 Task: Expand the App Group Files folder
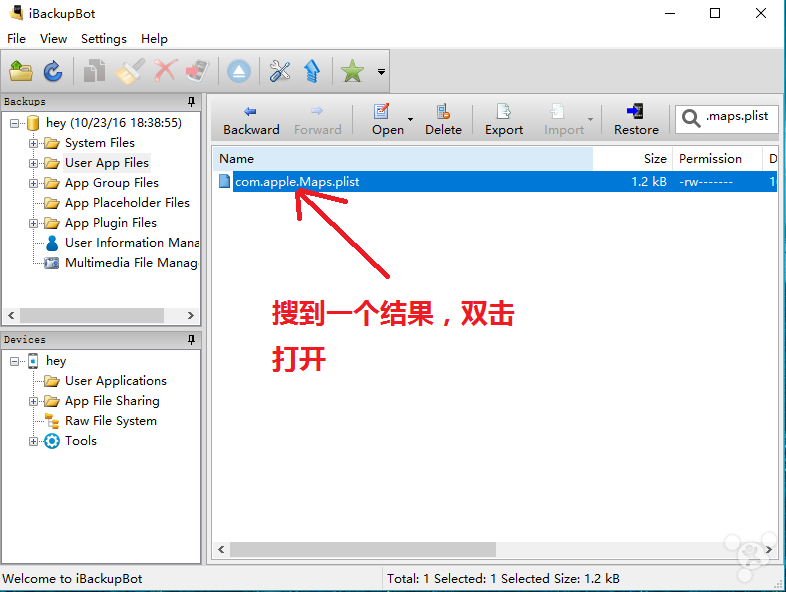[x=33, y=183]
